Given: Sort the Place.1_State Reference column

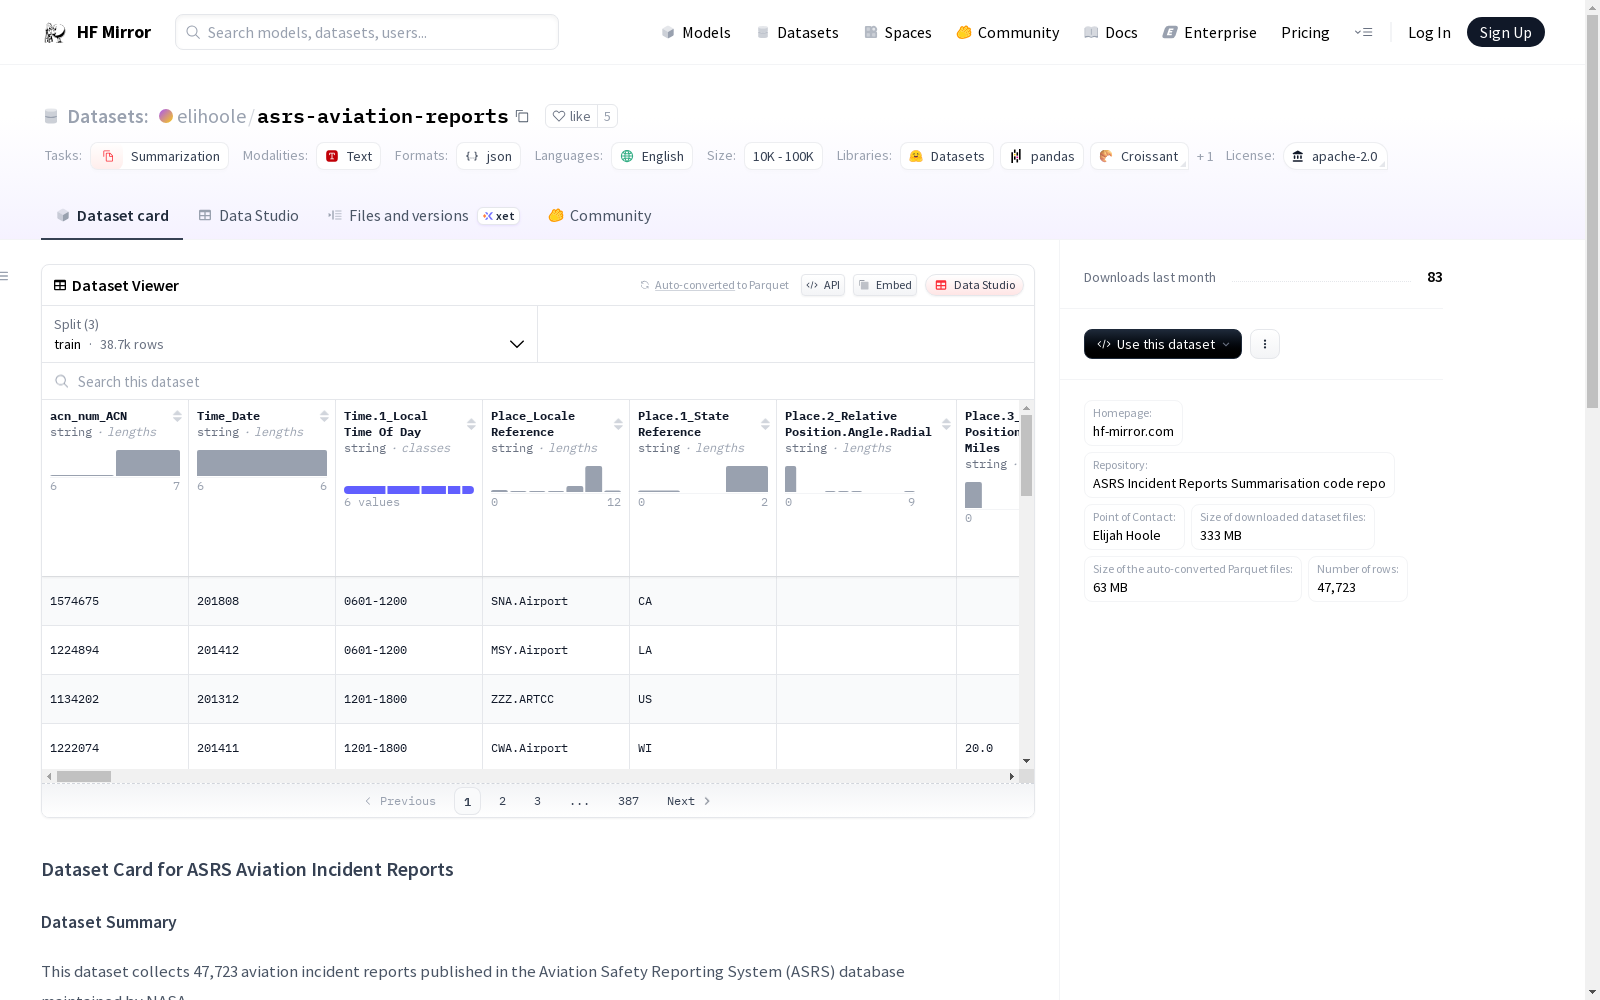Looking at the screenshot, I should [x=765, y=424].
